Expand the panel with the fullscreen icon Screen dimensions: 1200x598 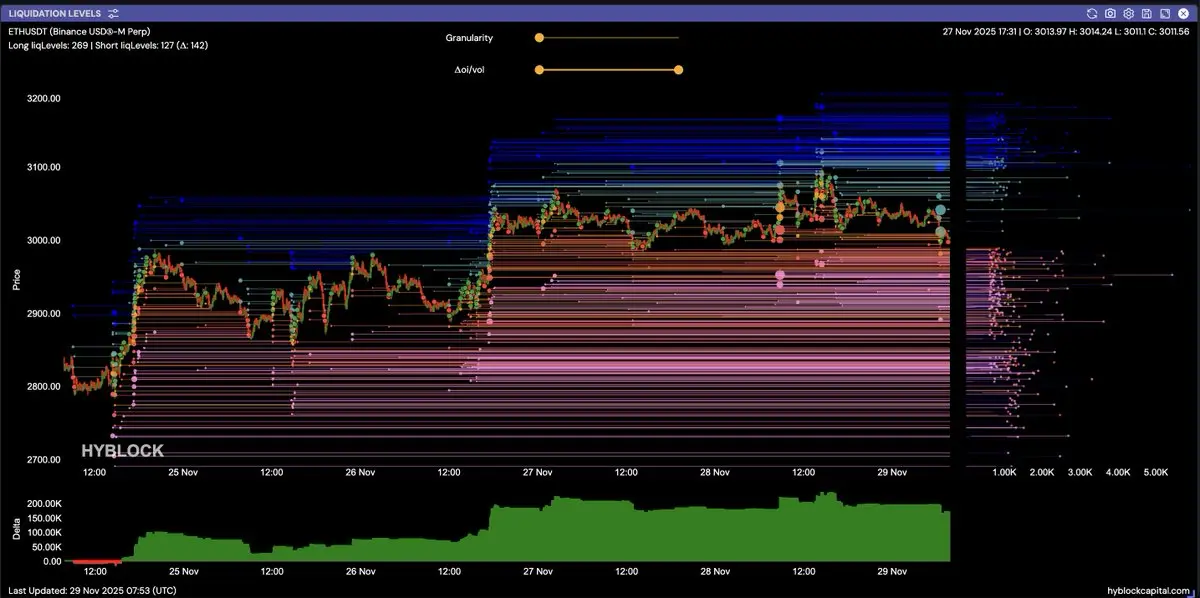(x=1165, y=13)
